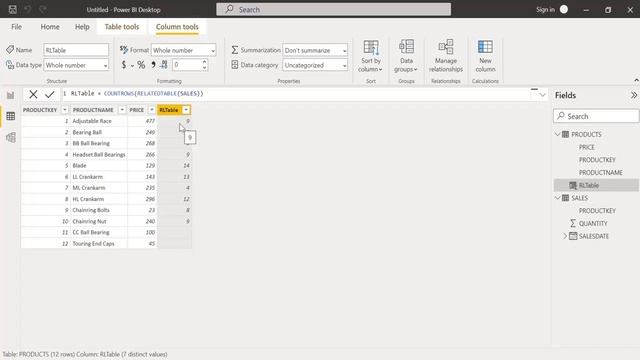Switch to the Home tab
The image size is (640, 360).
tap(50, 27)
